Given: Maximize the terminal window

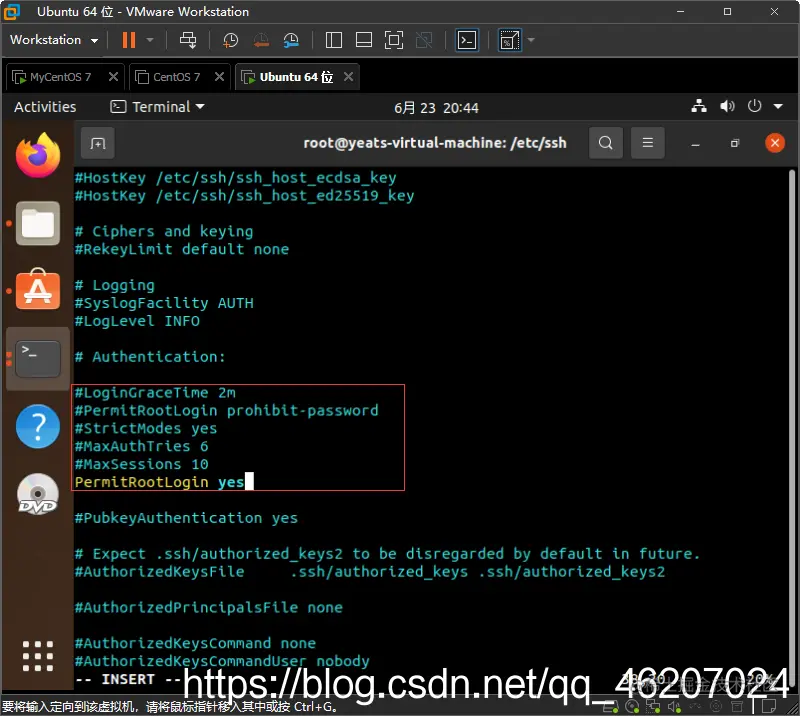Looking at the screenshot, I should 735,143.
